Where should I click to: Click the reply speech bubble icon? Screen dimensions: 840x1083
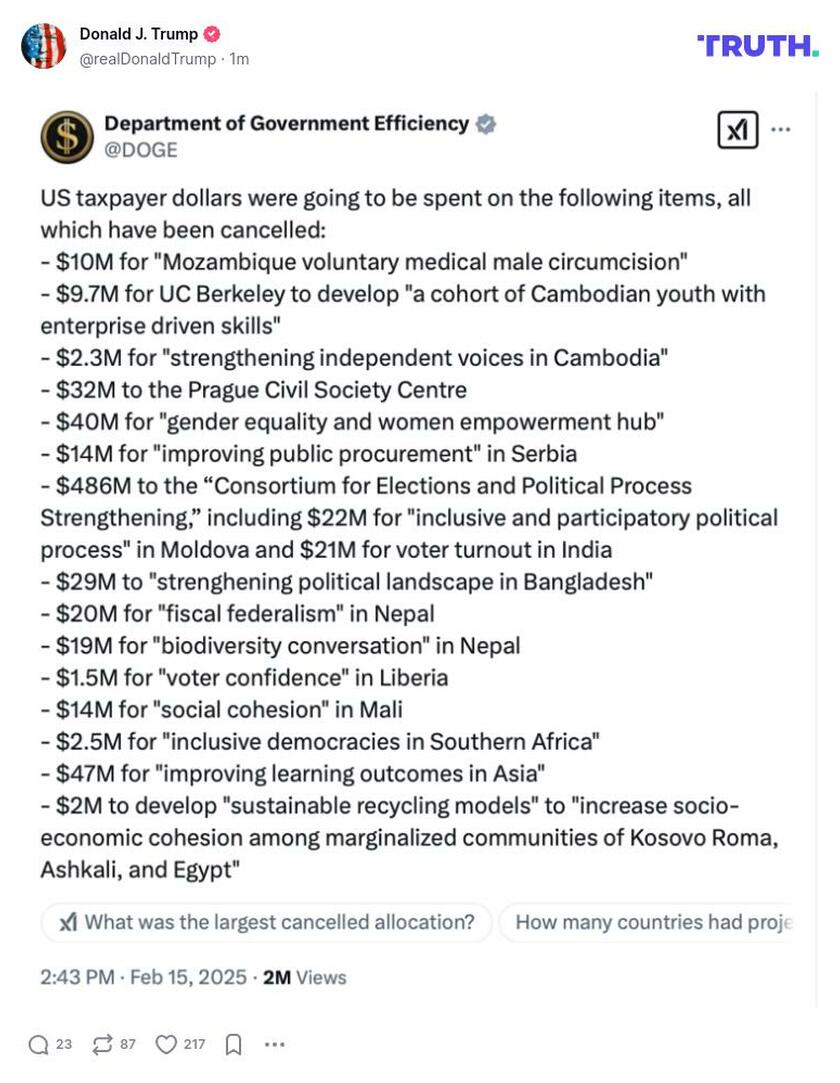(38, 1045)
